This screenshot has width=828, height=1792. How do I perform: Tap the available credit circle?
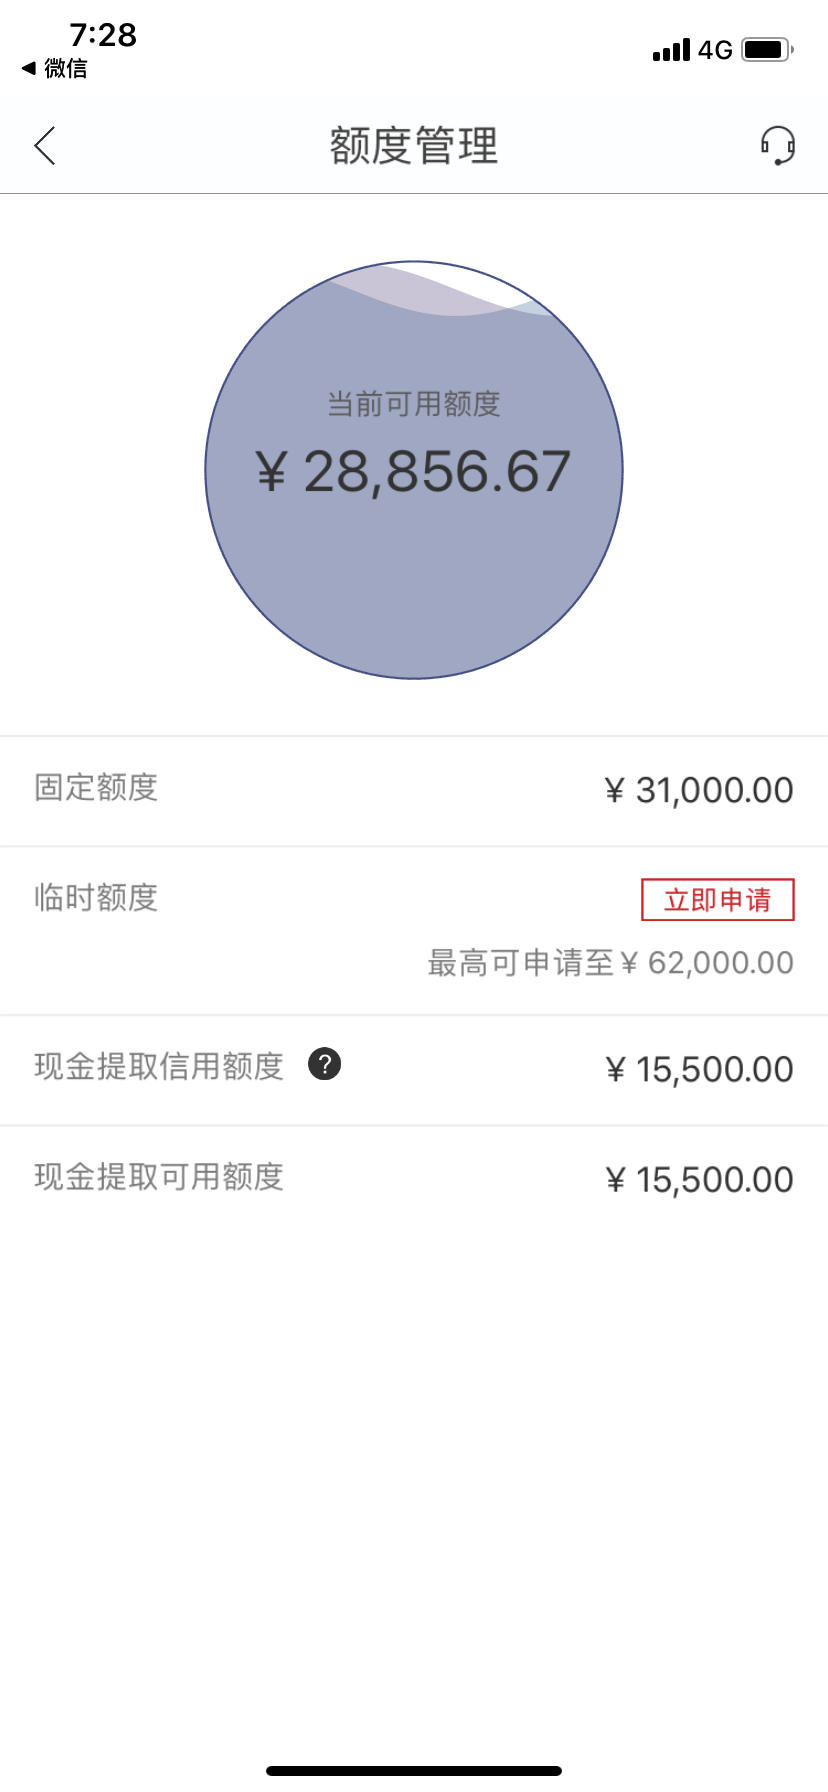pyautogui.click(x=414, y=470)
